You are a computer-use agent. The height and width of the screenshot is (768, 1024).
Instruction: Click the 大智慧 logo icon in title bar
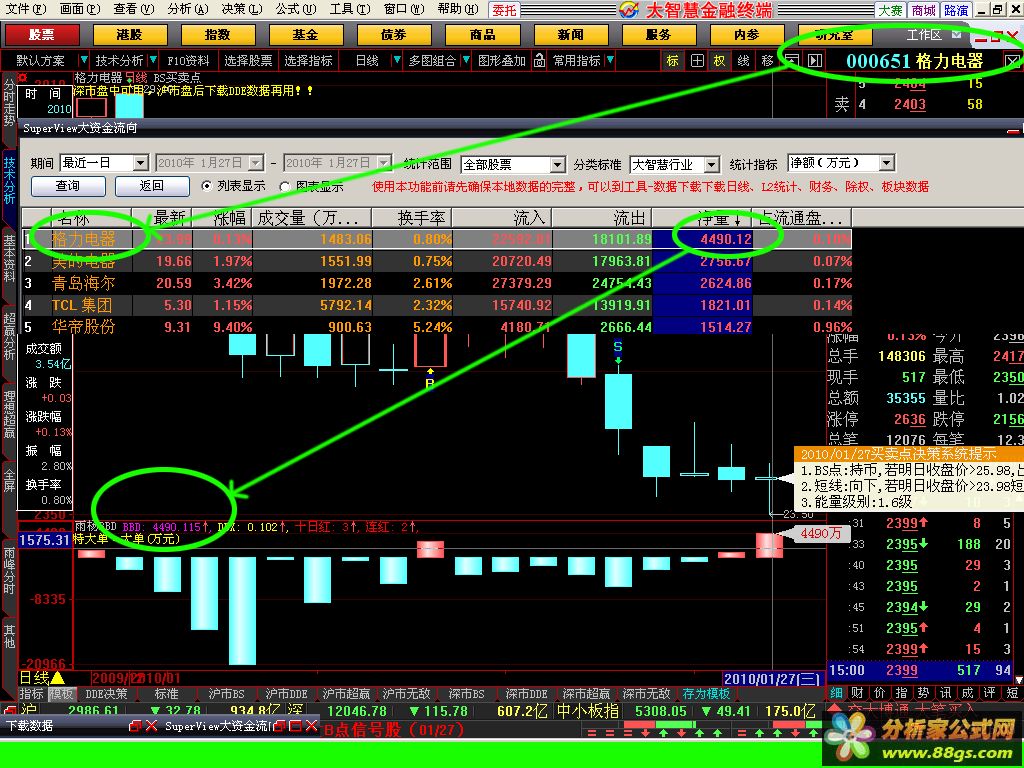pyautogui.click(x=629, y=9)
